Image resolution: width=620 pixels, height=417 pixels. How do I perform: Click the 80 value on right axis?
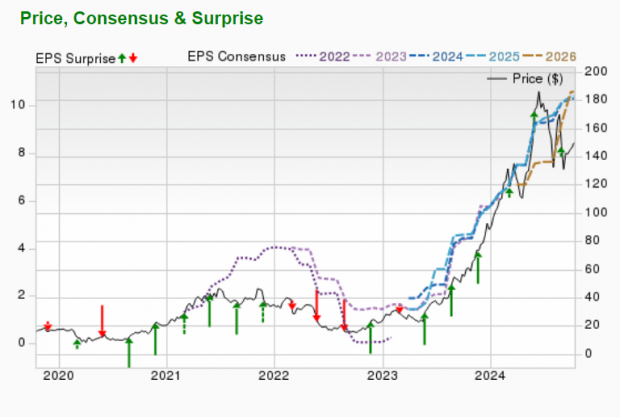pos(592,240)
